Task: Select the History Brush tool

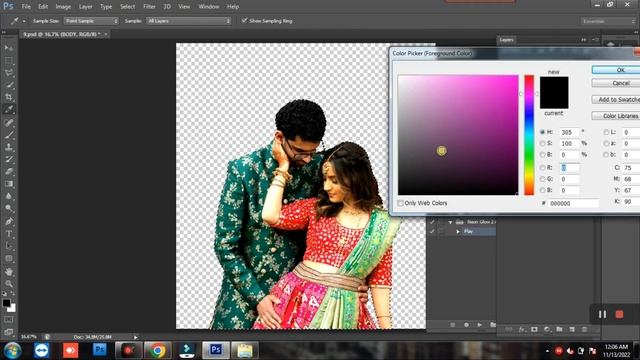Action: 9,159
